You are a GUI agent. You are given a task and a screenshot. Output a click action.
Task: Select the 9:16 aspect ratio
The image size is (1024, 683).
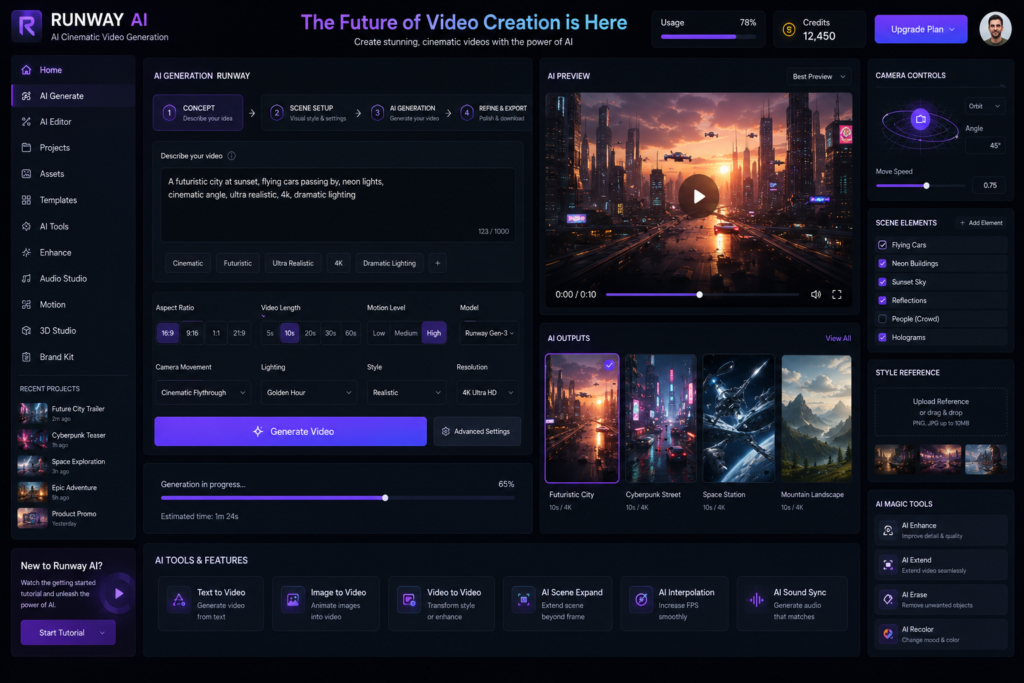(x=192, y=333)
